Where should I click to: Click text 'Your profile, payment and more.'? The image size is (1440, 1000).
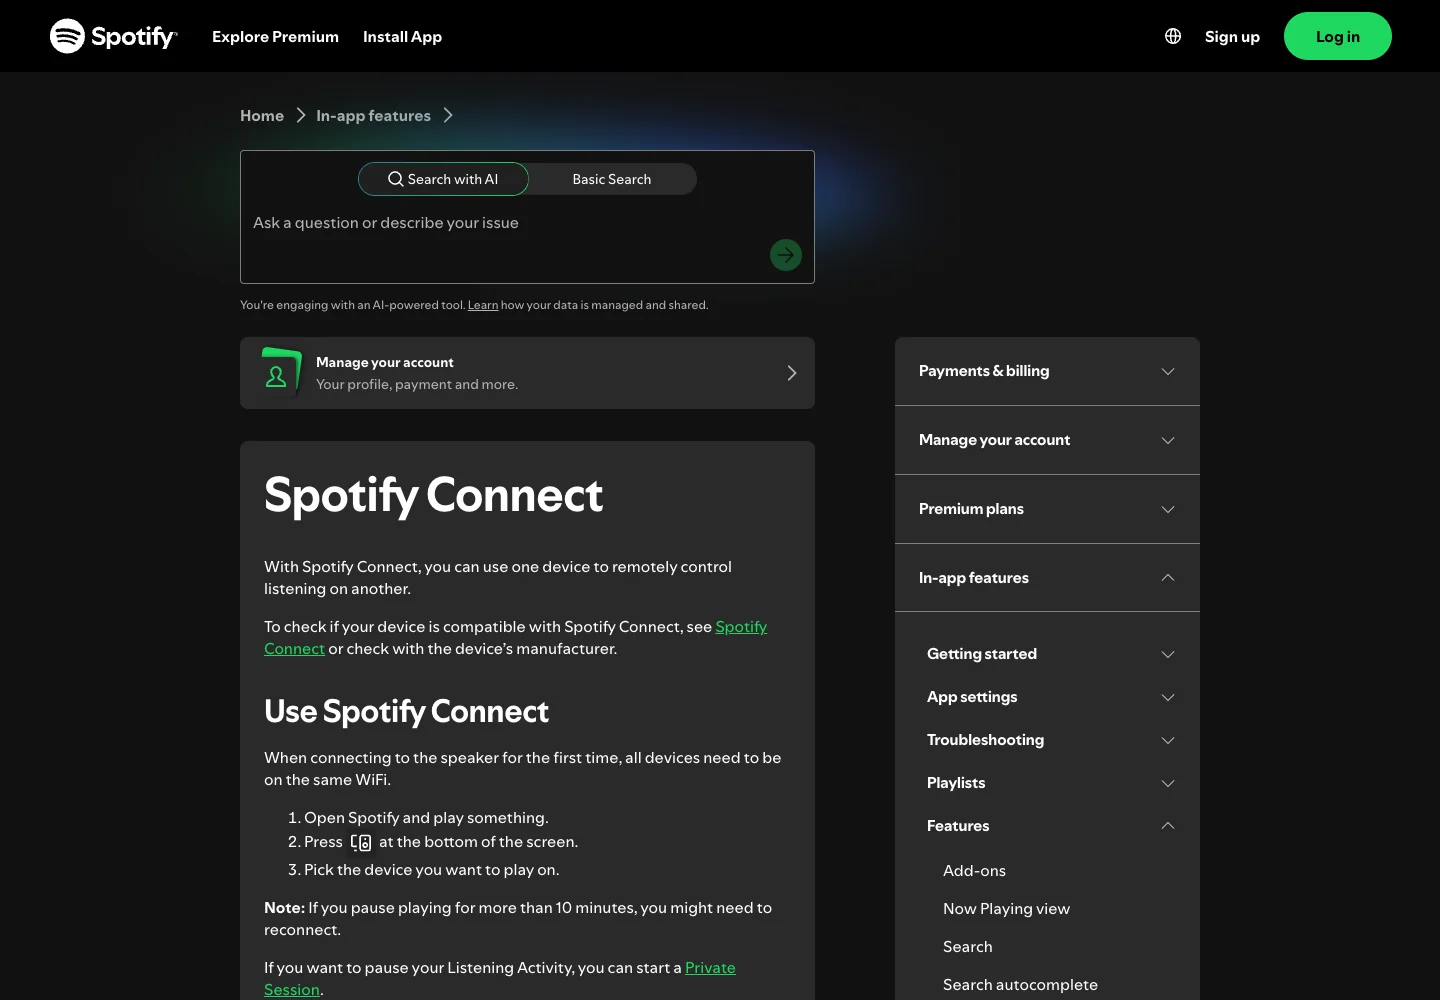point(417,384)
